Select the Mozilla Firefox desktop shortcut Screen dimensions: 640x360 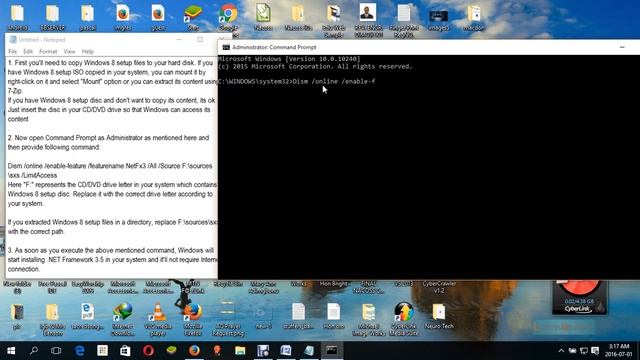(x=193, y=319)
